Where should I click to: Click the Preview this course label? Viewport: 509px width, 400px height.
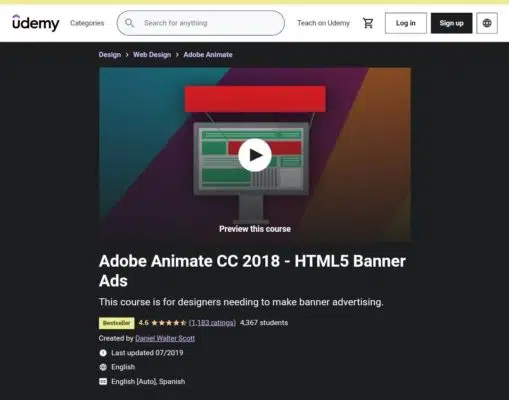pyautogui.click(x=255, y=229)
